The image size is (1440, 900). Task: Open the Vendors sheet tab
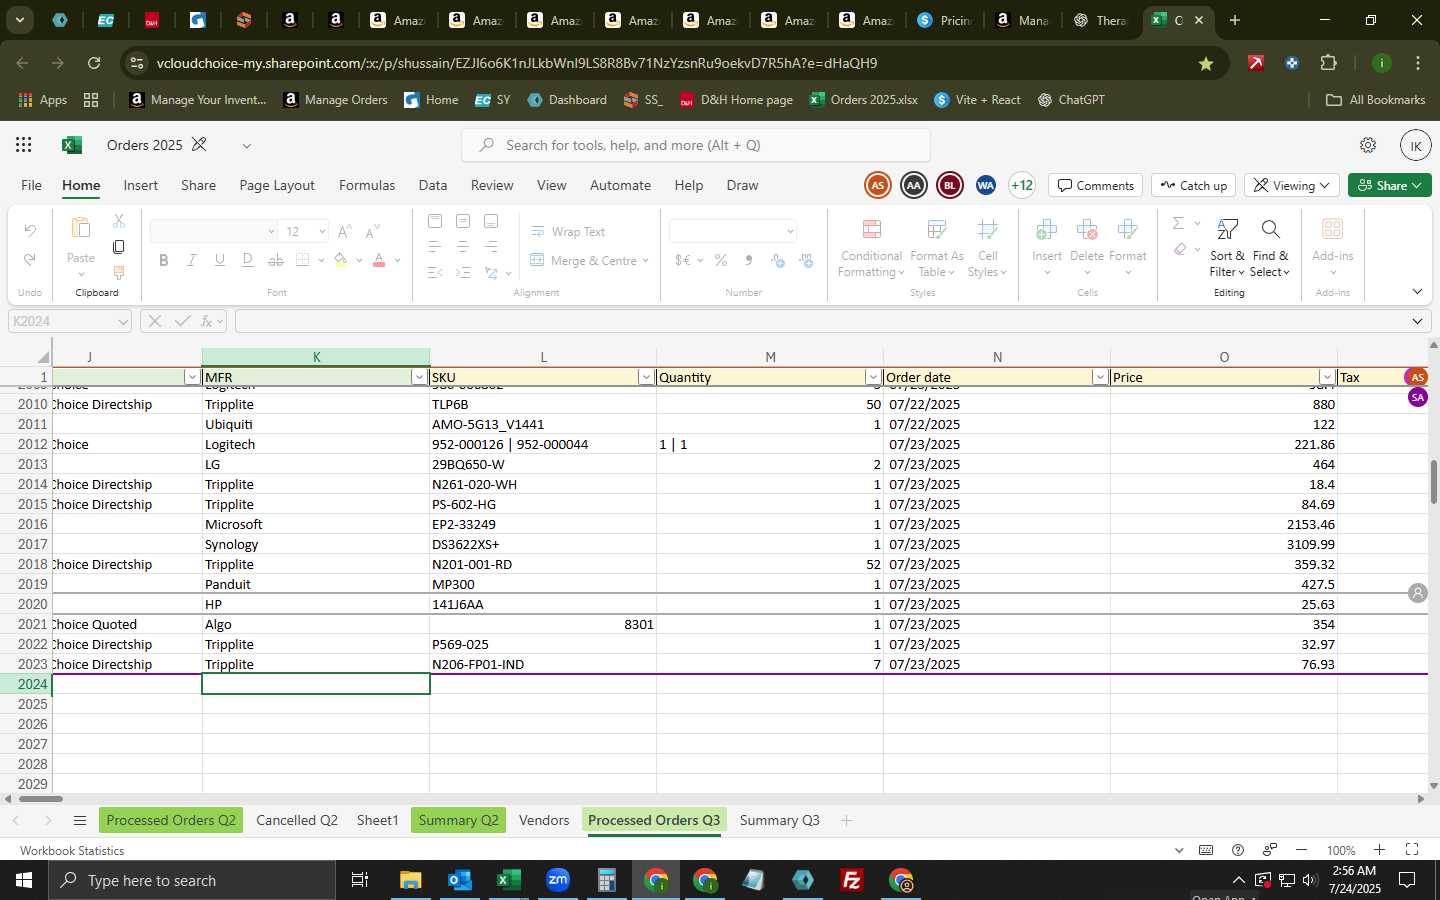(x=544, y=820)
